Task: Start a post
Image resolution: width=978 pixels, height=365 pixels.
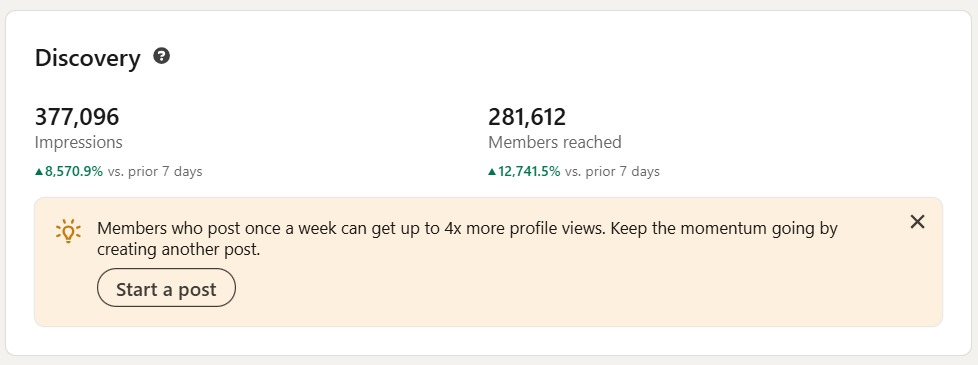Action: click(166, 288)
